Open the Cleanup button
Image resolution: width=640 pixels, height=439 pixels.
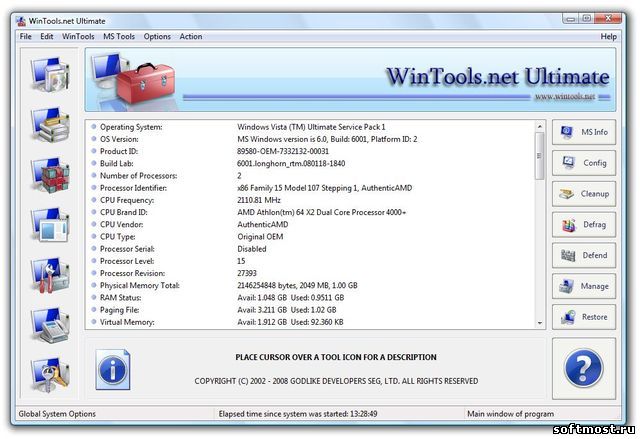(584, 194)
